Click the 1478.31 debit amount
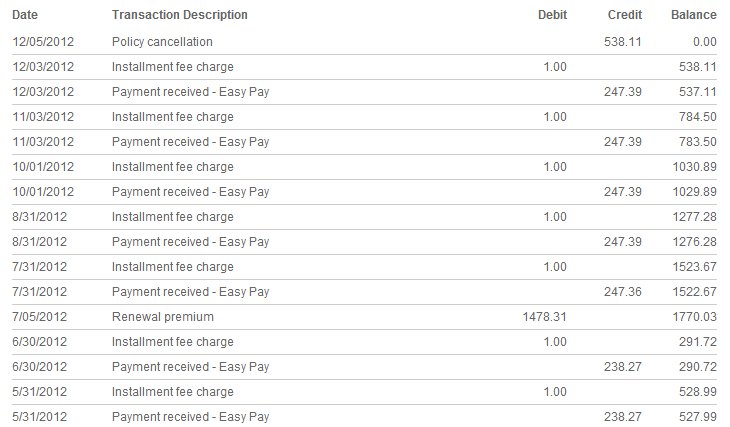 pyautogui.click(x=544, y=317)
